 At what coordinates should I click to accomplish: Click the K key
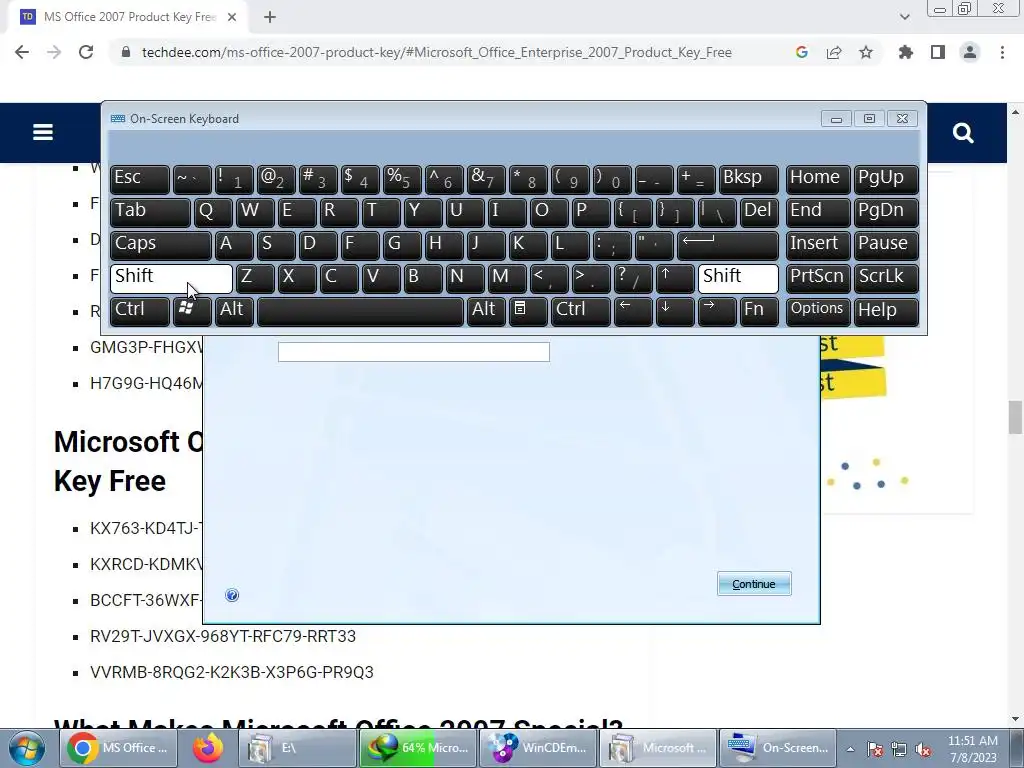click(528, 246)
